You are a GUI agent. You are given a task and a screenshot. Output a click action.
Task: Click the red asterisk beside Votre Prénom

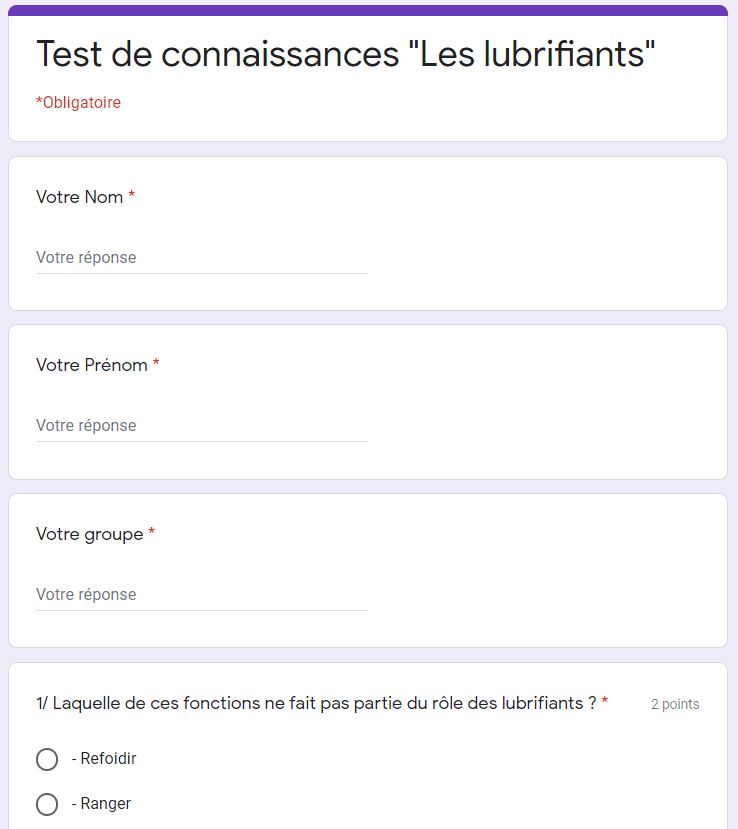(156, 365)
